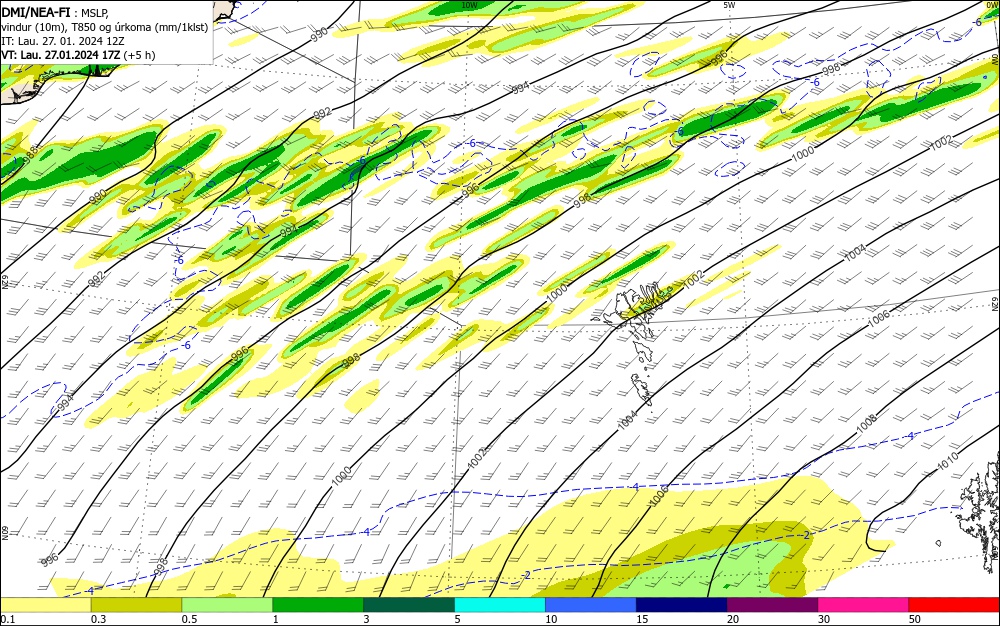Click the '10W' longitude label
Image resolution: width=1000 pixels, height=626 pixels.
[x=469, y=5]
